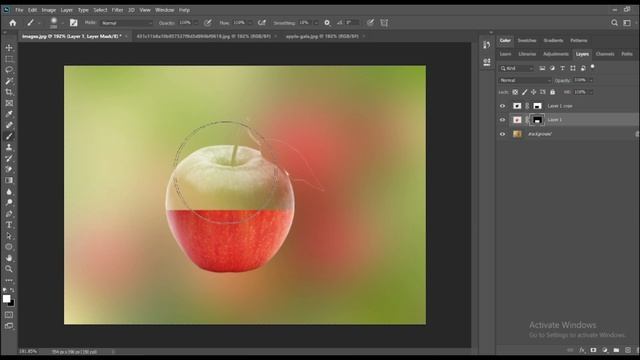Select the Magic Wand tool
Viewport: 640px width, 360px height.
click(9, 81)
